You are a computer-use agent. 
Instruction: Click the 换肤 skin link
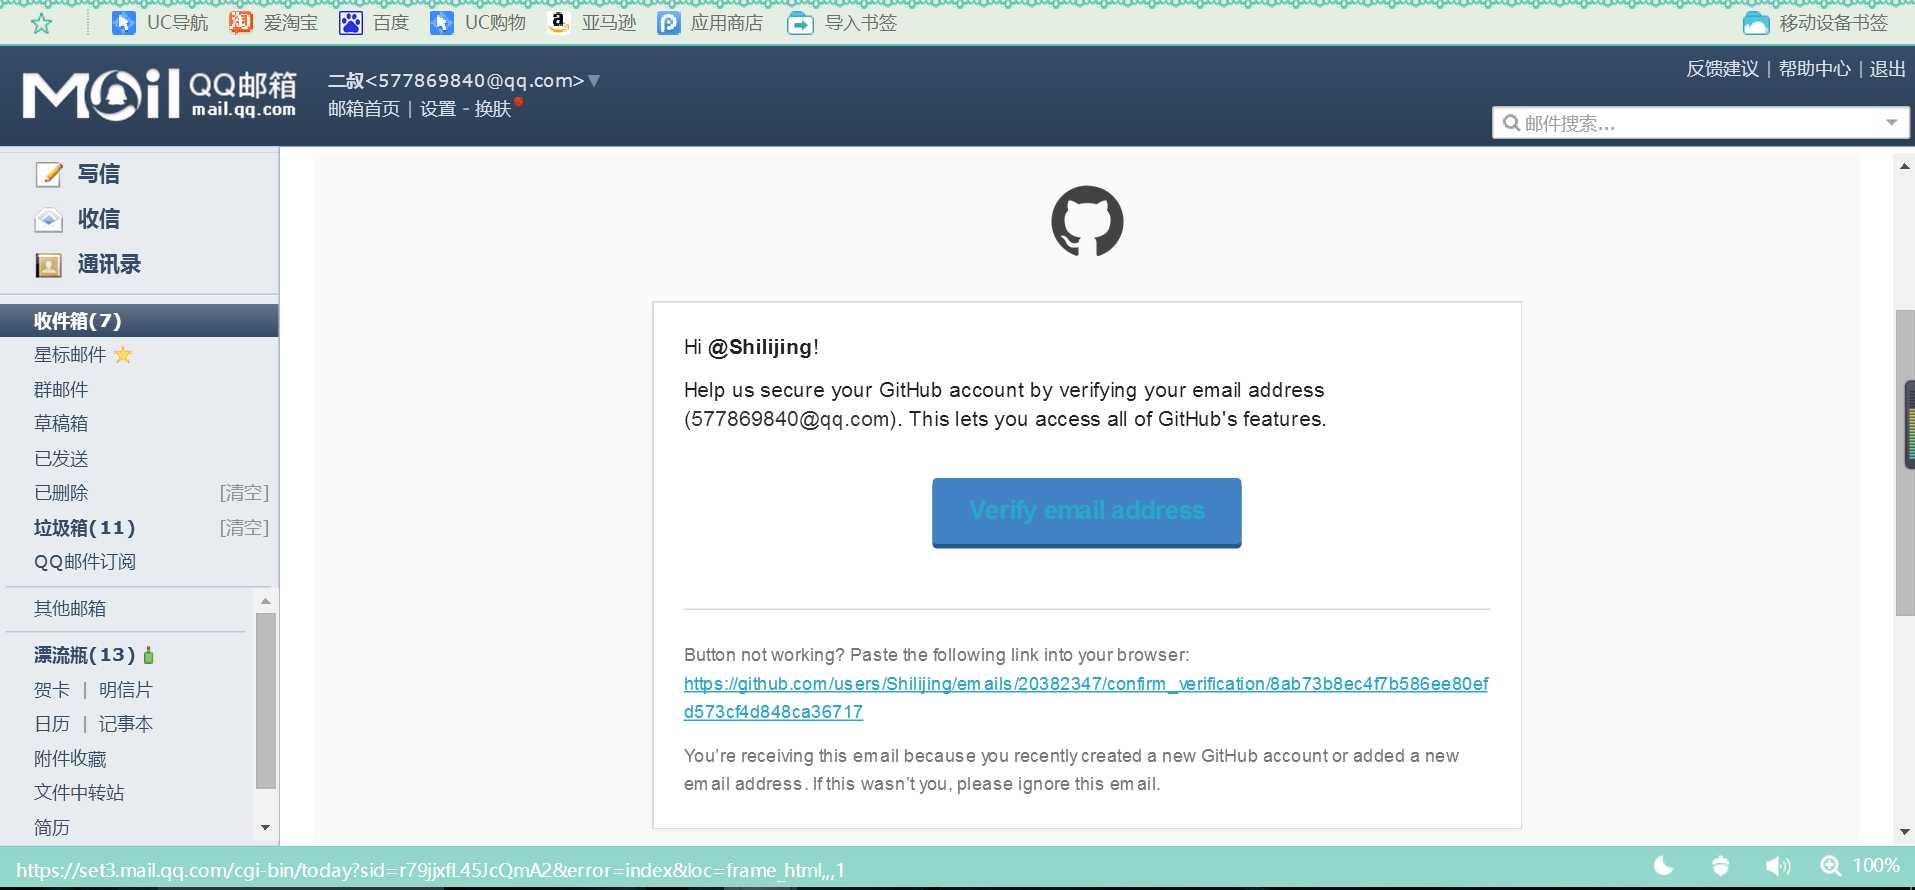click(x=492, y=108)
